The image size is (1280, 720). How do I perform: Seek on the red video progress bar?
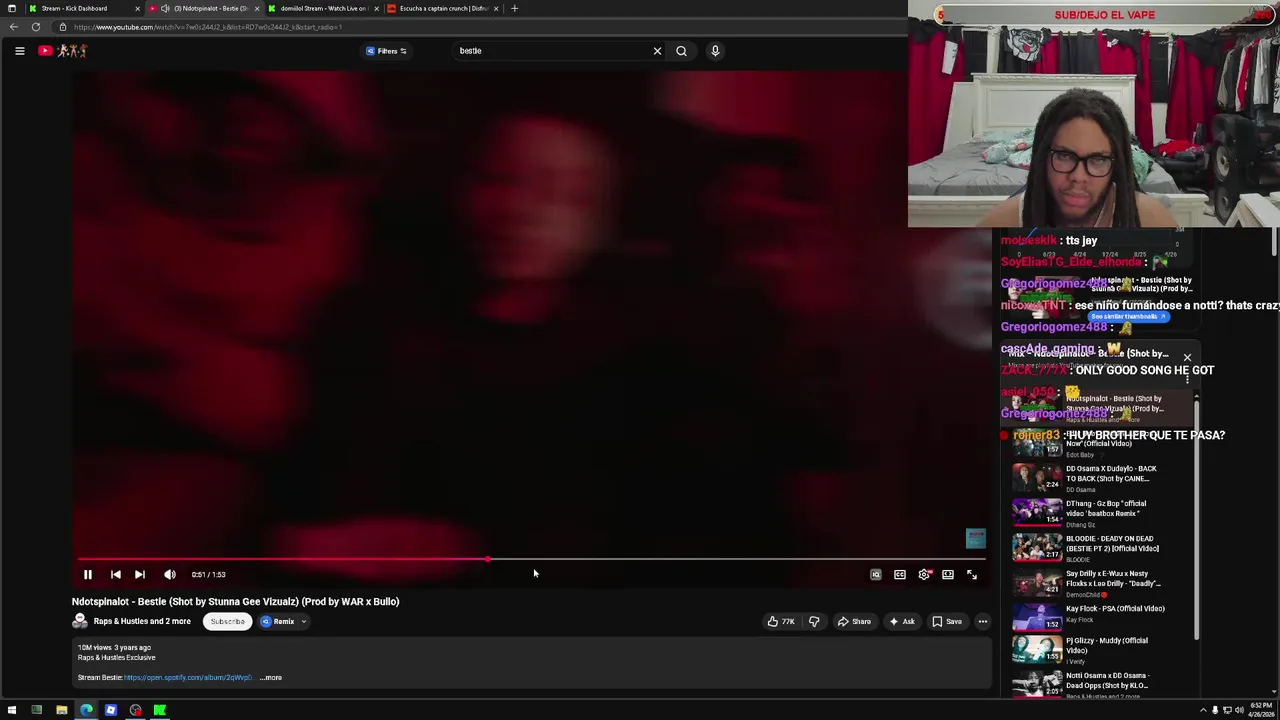(x=531, y=560)
